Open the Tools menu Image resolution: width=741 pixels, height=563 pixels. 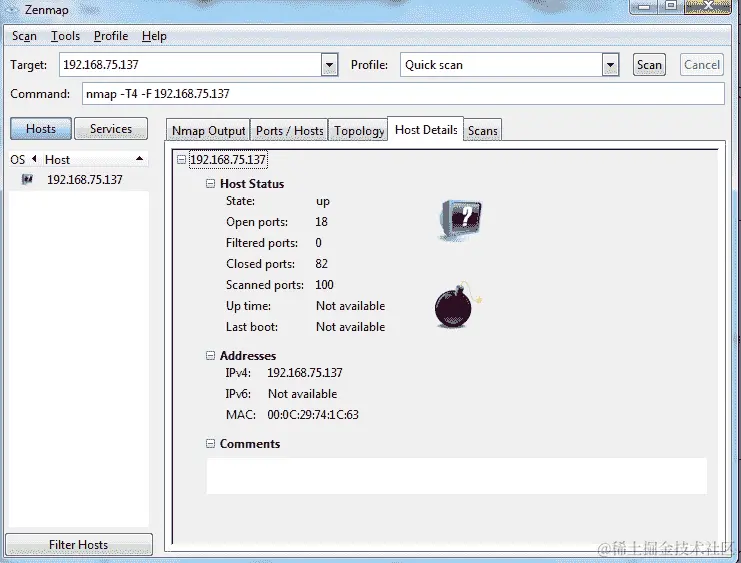click(x=65, y=36)
